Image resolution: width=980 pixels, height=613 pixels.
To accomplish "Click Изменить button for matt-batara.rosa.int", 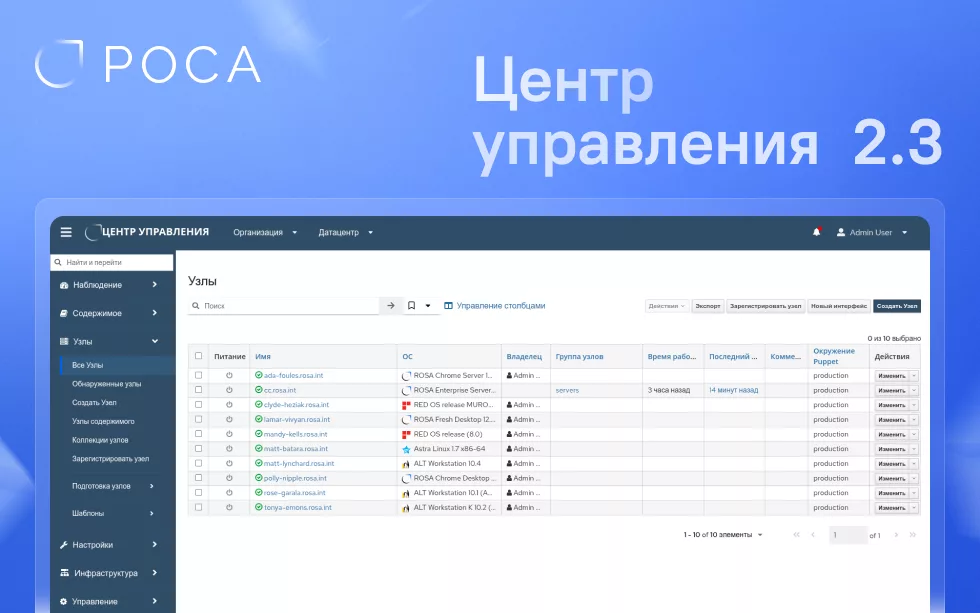I will (891, 449).
